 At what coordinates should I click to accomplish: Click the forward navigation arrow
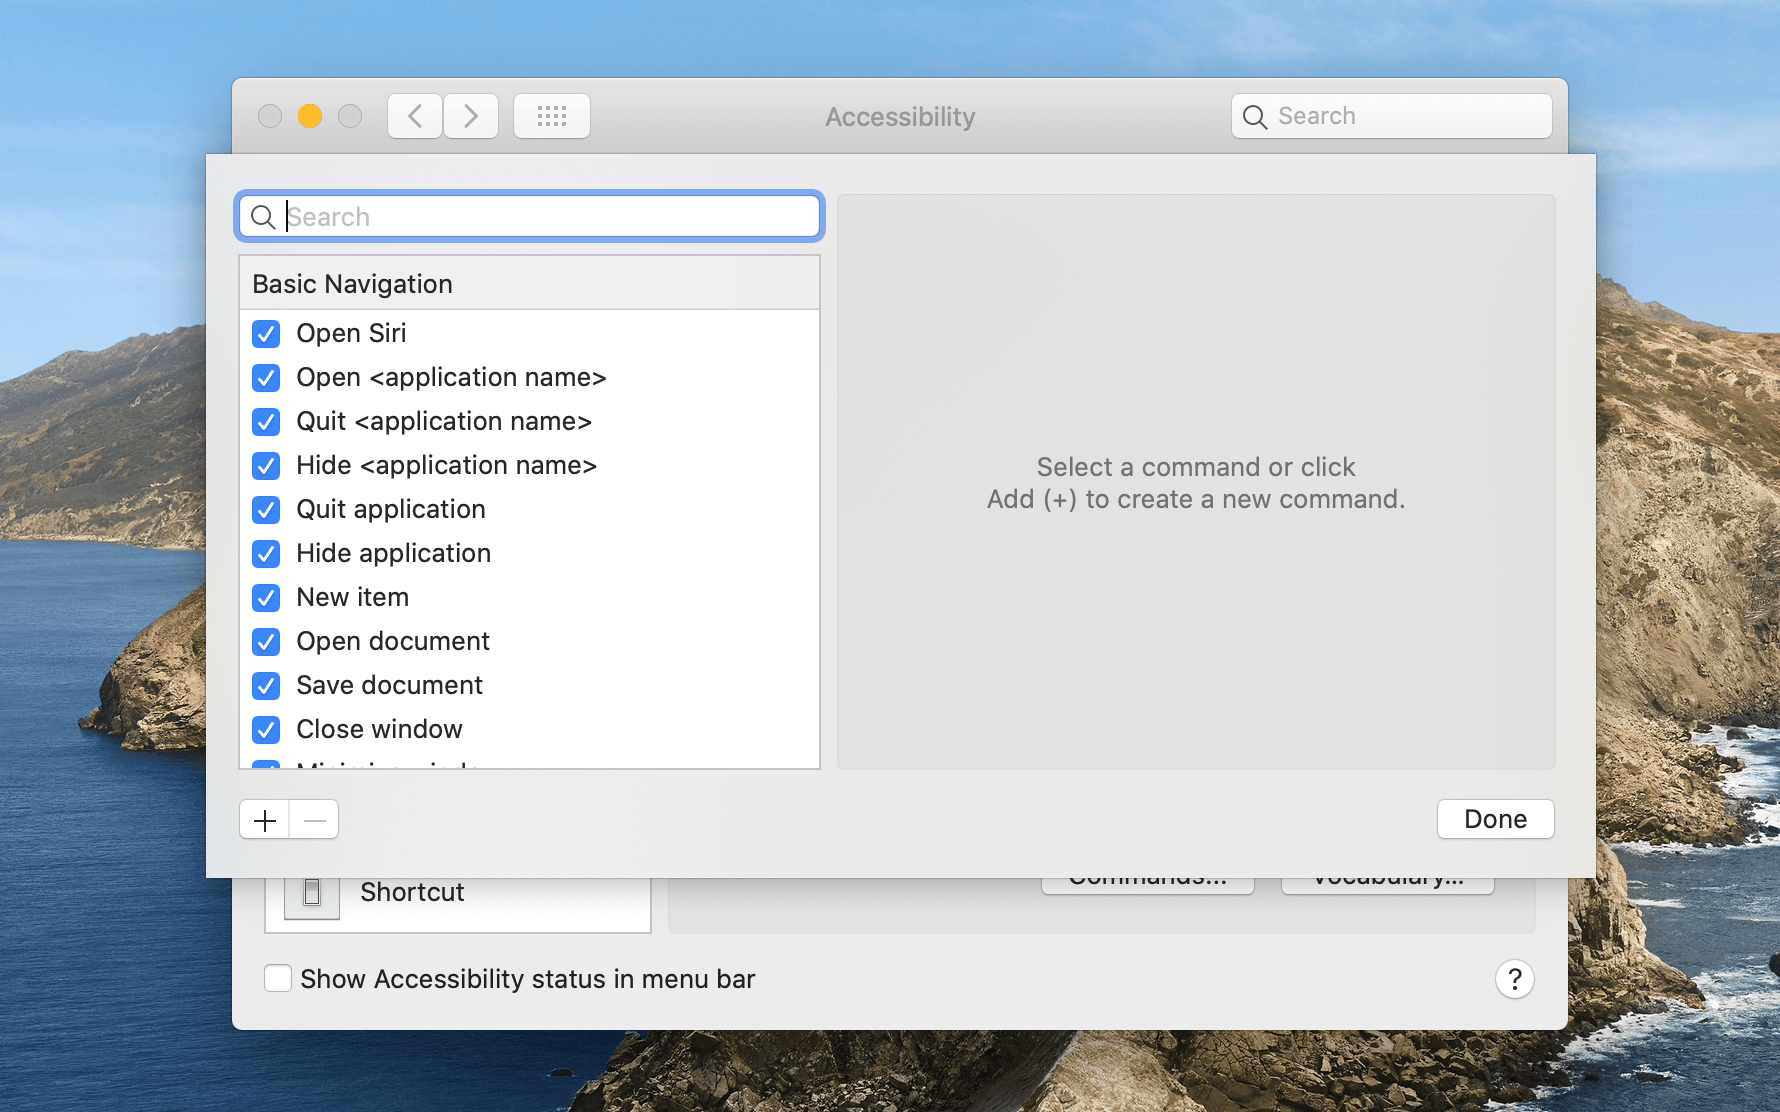click(x=470, y=115)
